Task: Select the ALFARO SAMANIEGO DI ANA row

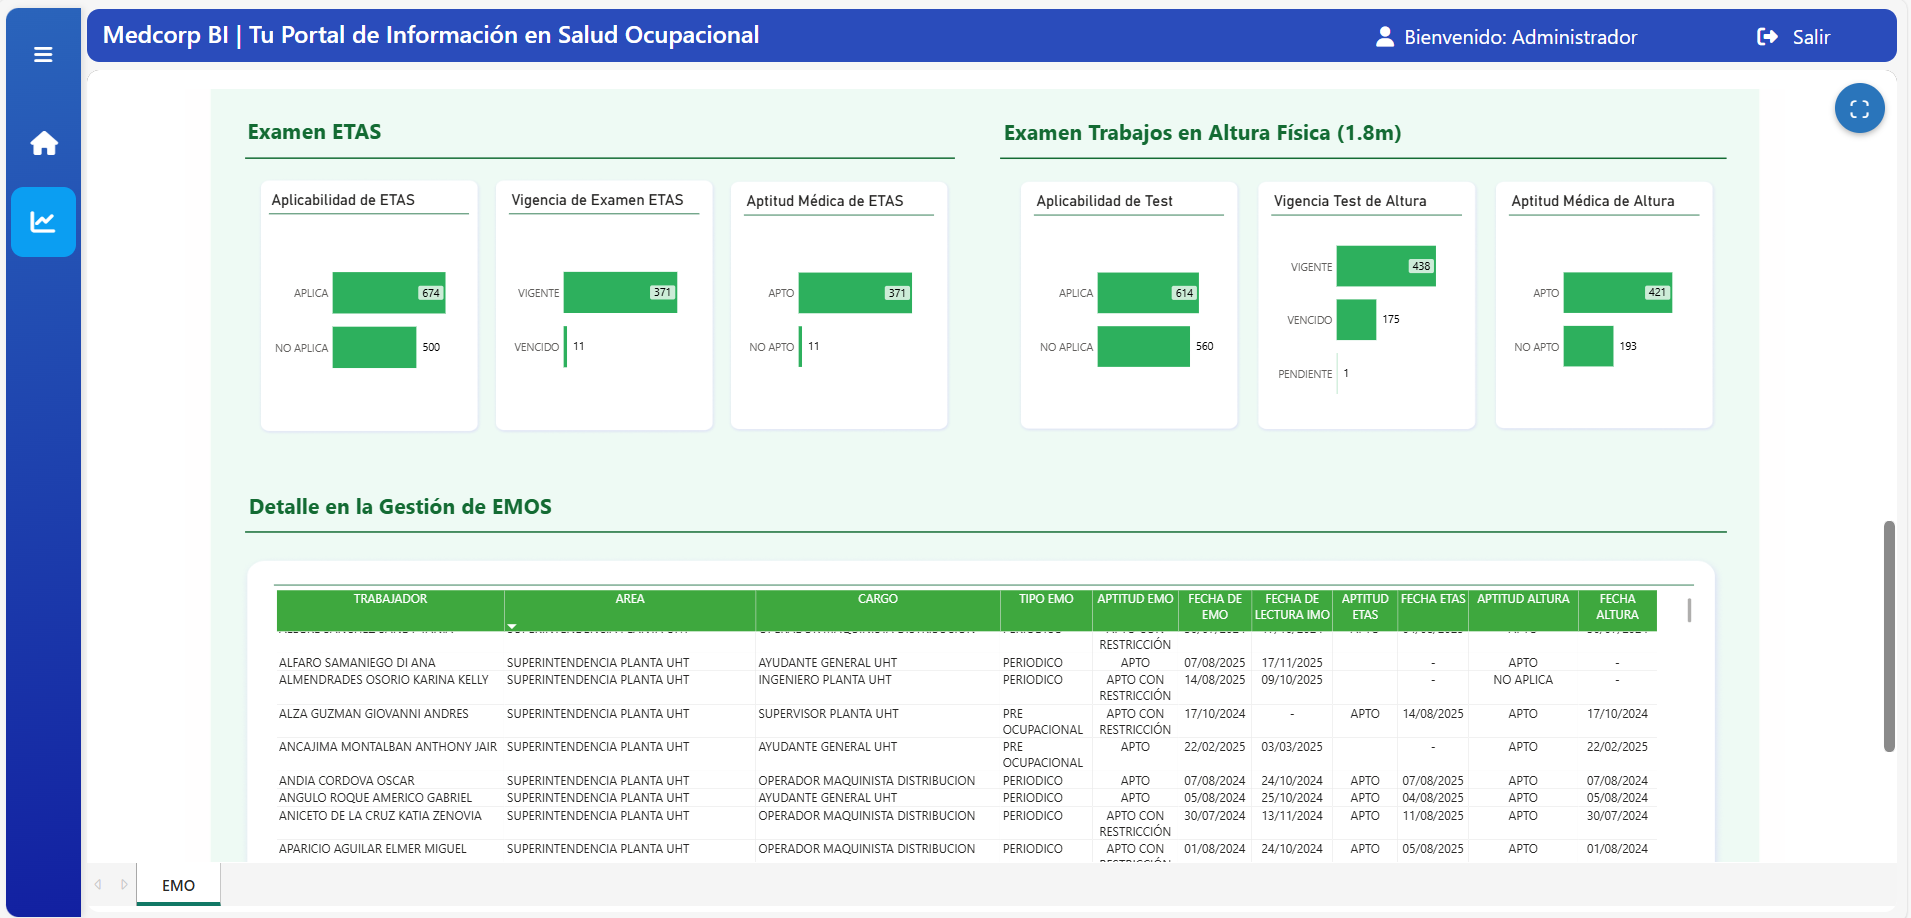Action: coord(357,663)
